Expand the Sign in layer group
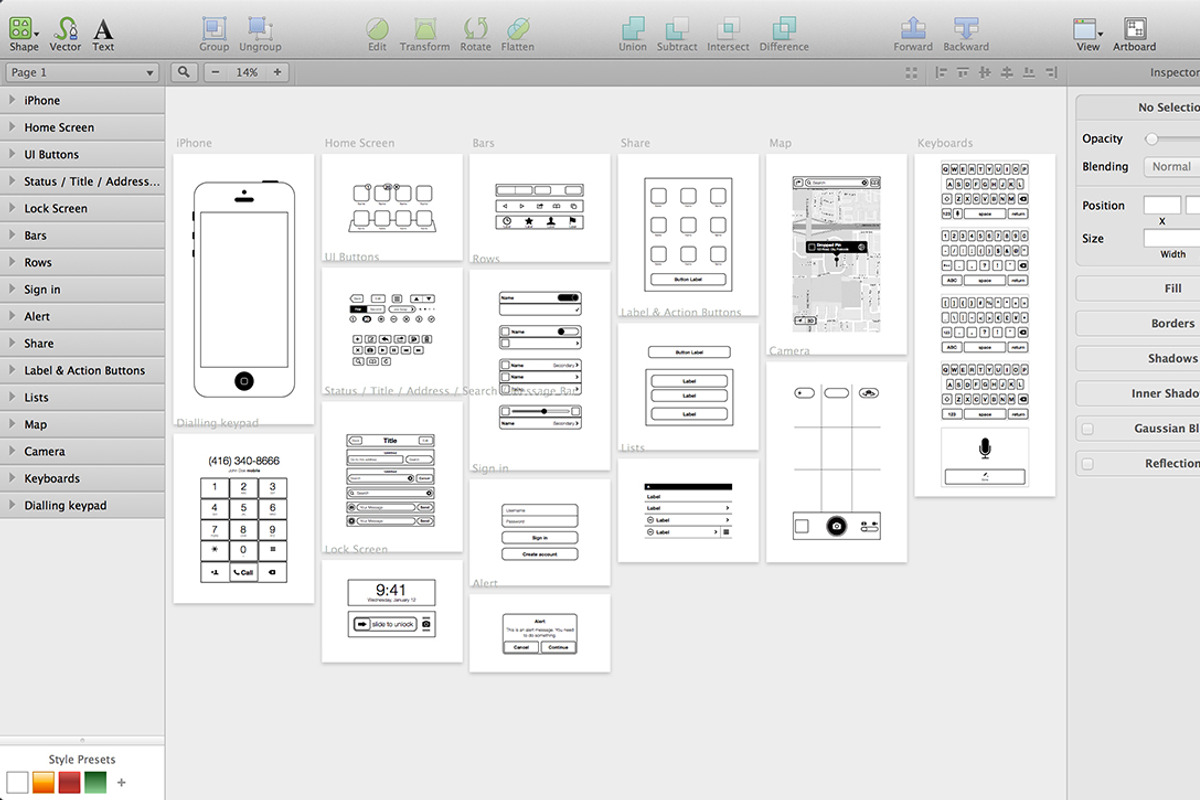The width and height of the screenshot is (1200, 800). point(11,289)
